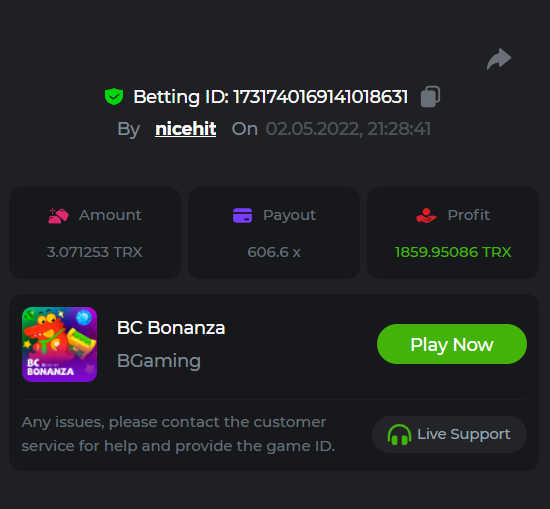Click the purple Payout card icon
The height and width of the screenshot is (509, 550).
242,215
